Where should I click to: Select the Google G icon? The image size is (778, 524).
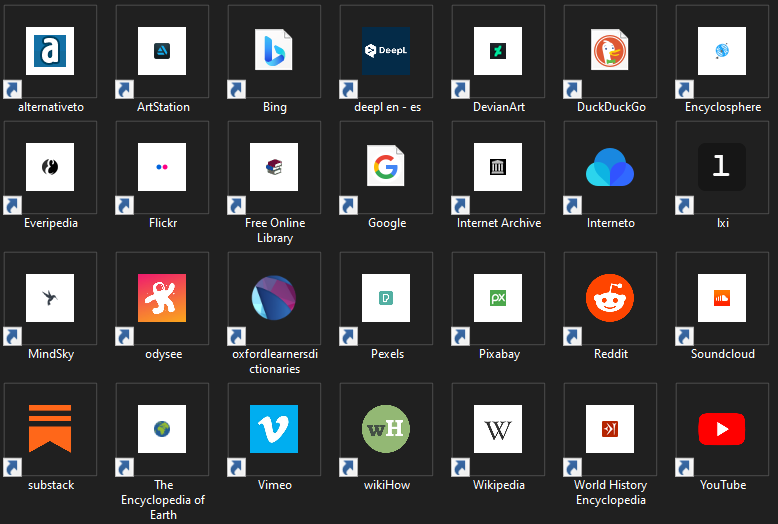pyautogui.click(x=386, y=166)
